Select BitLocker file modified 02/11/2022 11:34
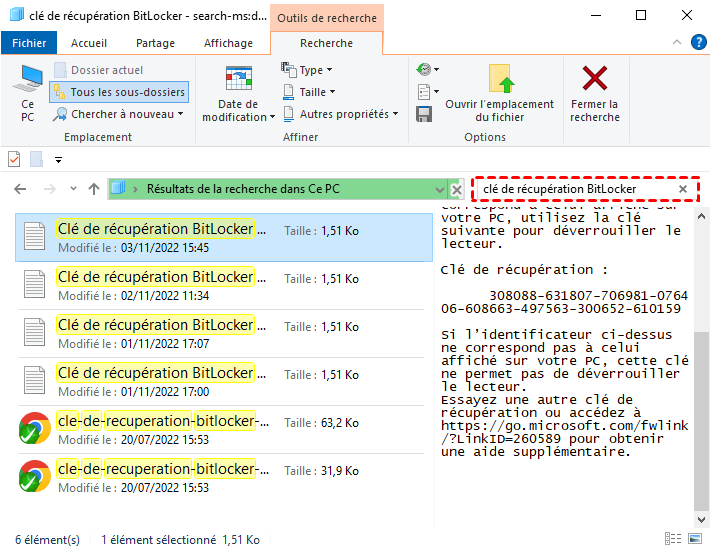Screen dimensions: 711x552 155,285
